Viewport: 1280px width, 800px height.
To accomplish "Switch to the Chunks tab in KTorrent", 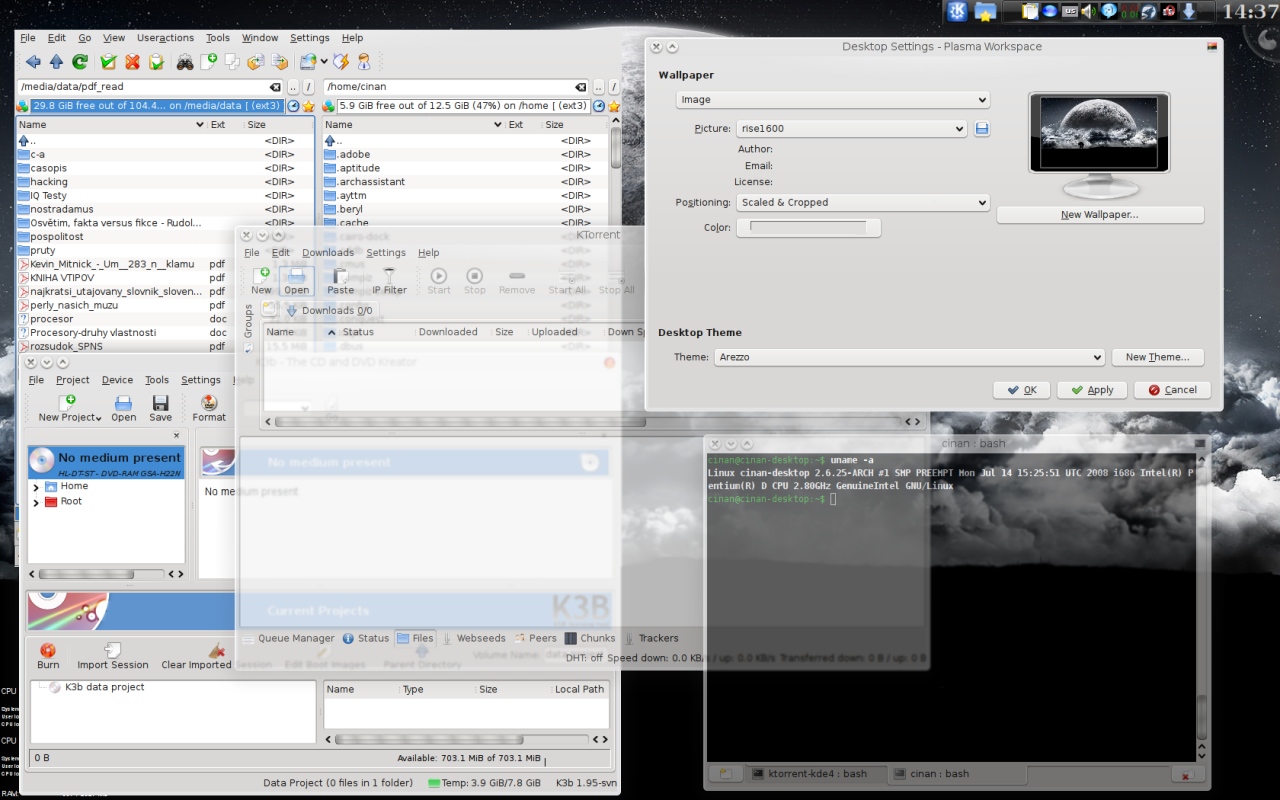I will coord(590,638).
